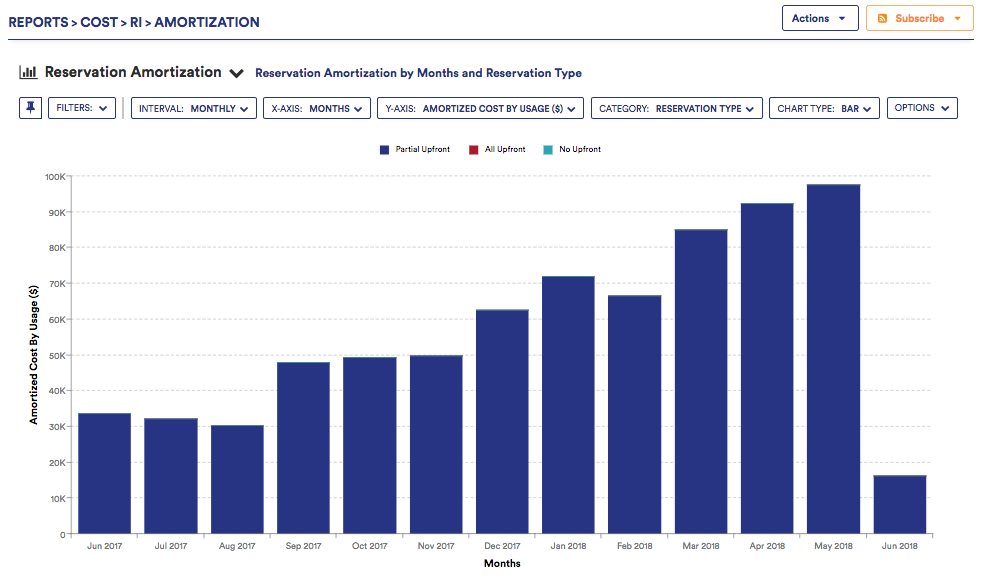Click the bar chart icon beside Reservation Amortization

[x=28, y=72]
